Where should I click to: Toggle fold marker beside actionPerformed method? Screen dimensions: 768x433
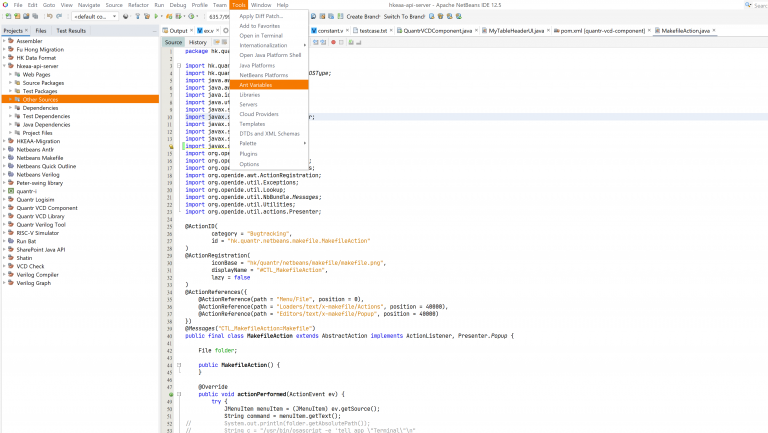(179, 394)
